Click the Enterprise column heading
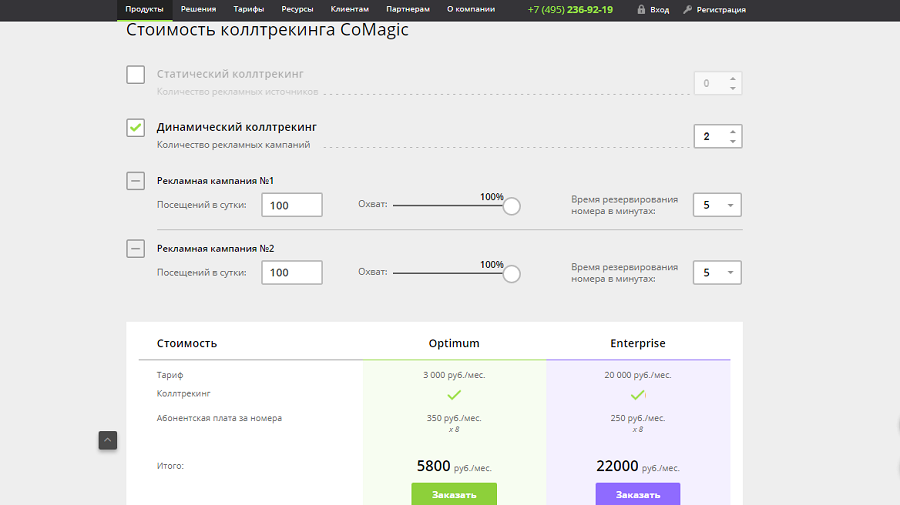The image size is (900, 505). click(x=638, y=343)
